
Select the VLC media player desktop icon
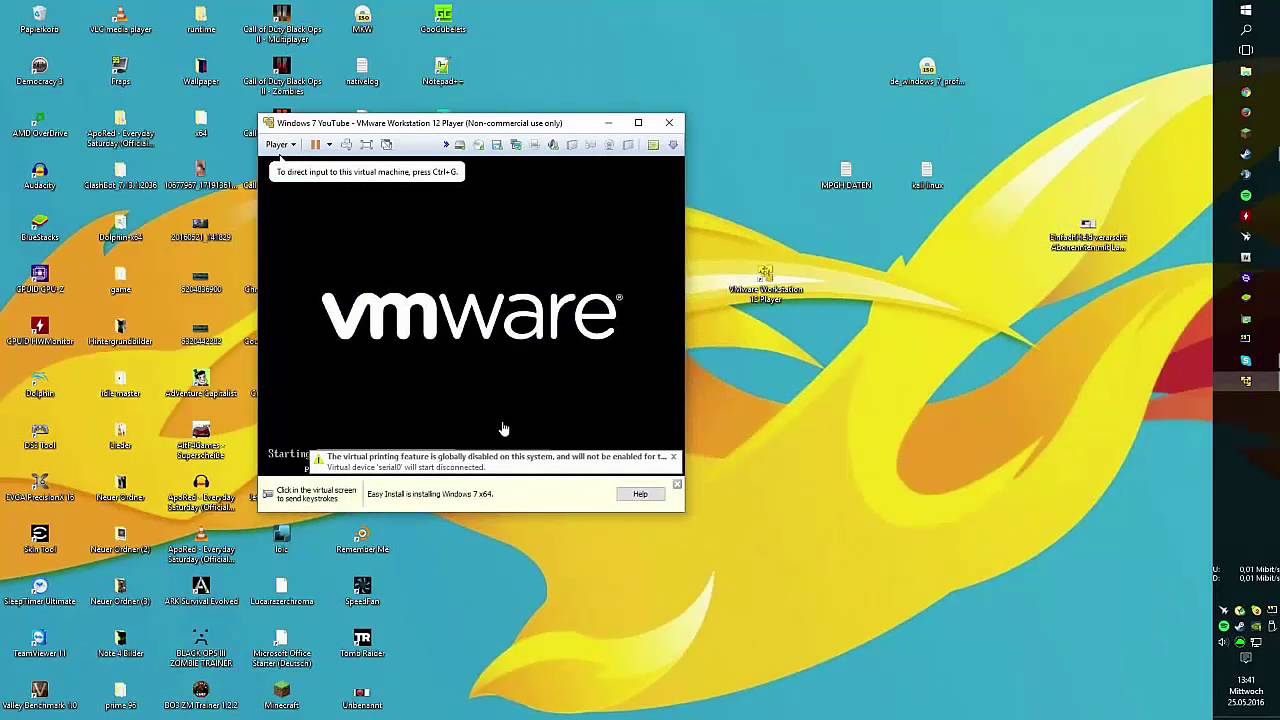click(120, 19)
